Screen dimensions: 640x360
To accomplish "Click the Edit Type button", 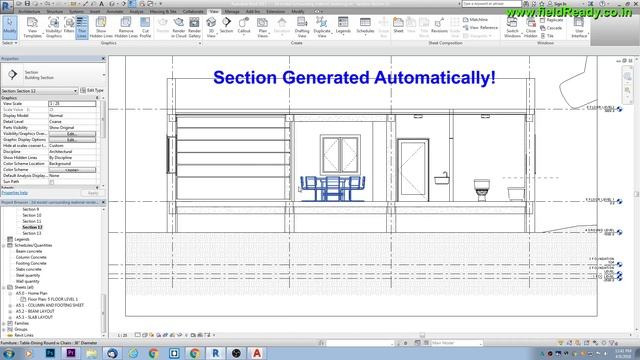I will [x=92, y=90].
